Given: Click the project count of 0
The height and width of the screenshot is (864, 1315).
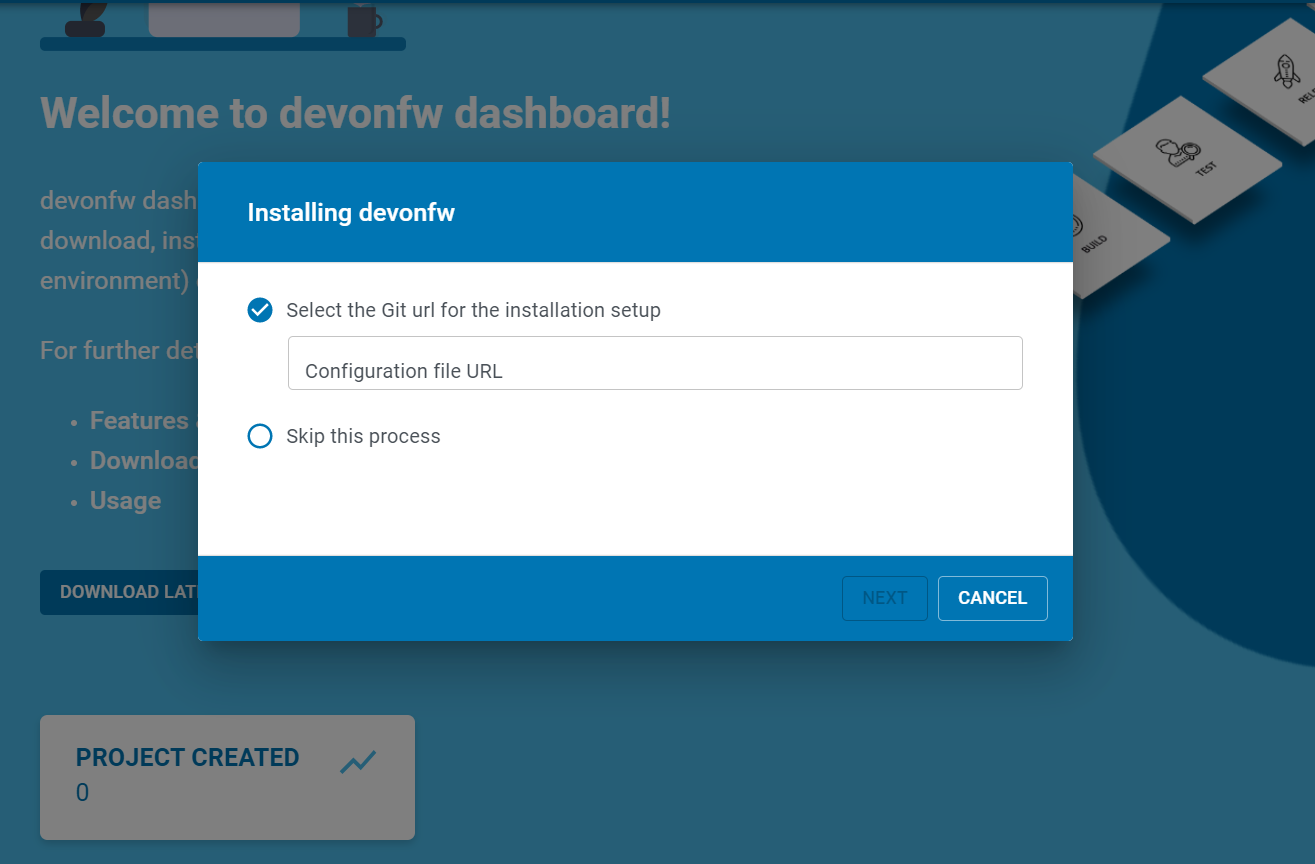Looking at the screenshot, I should (x=82, y=793).
